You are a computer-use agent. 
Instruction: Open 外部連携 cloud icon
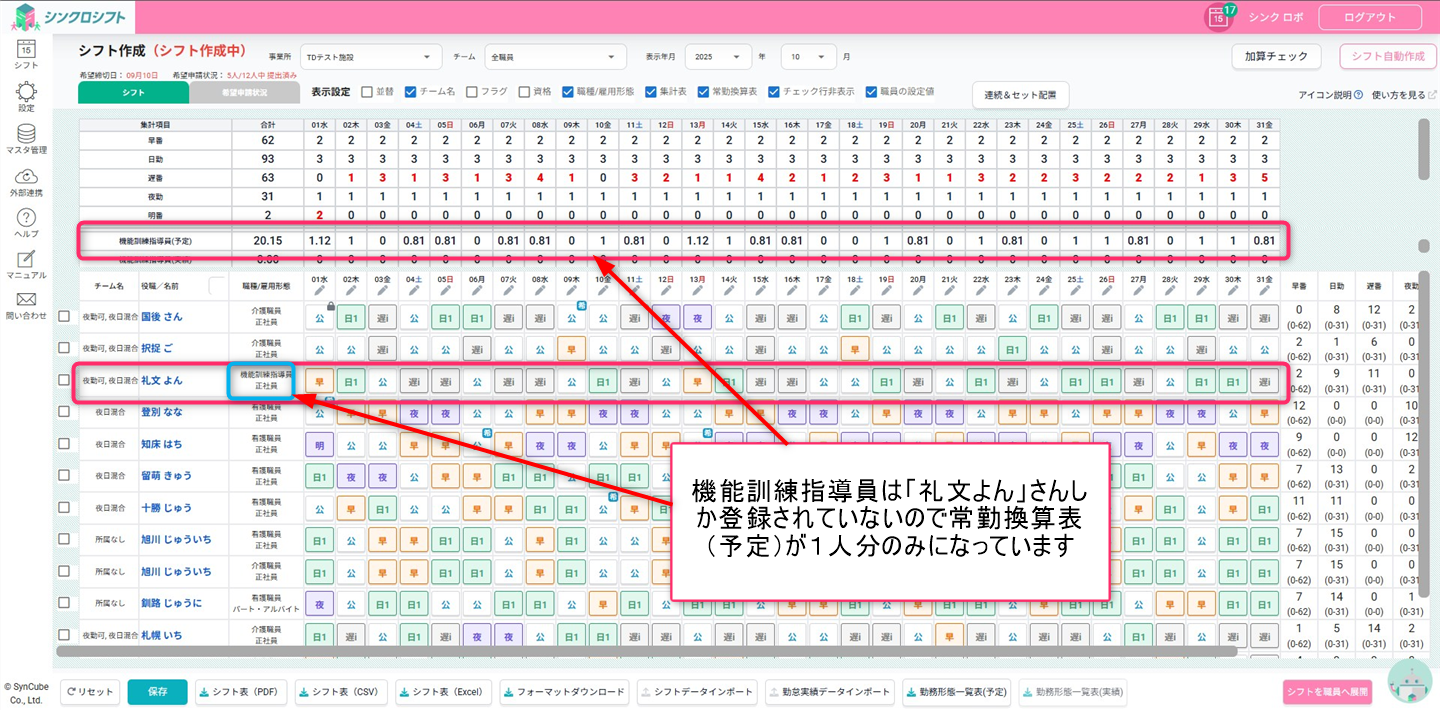26,177
